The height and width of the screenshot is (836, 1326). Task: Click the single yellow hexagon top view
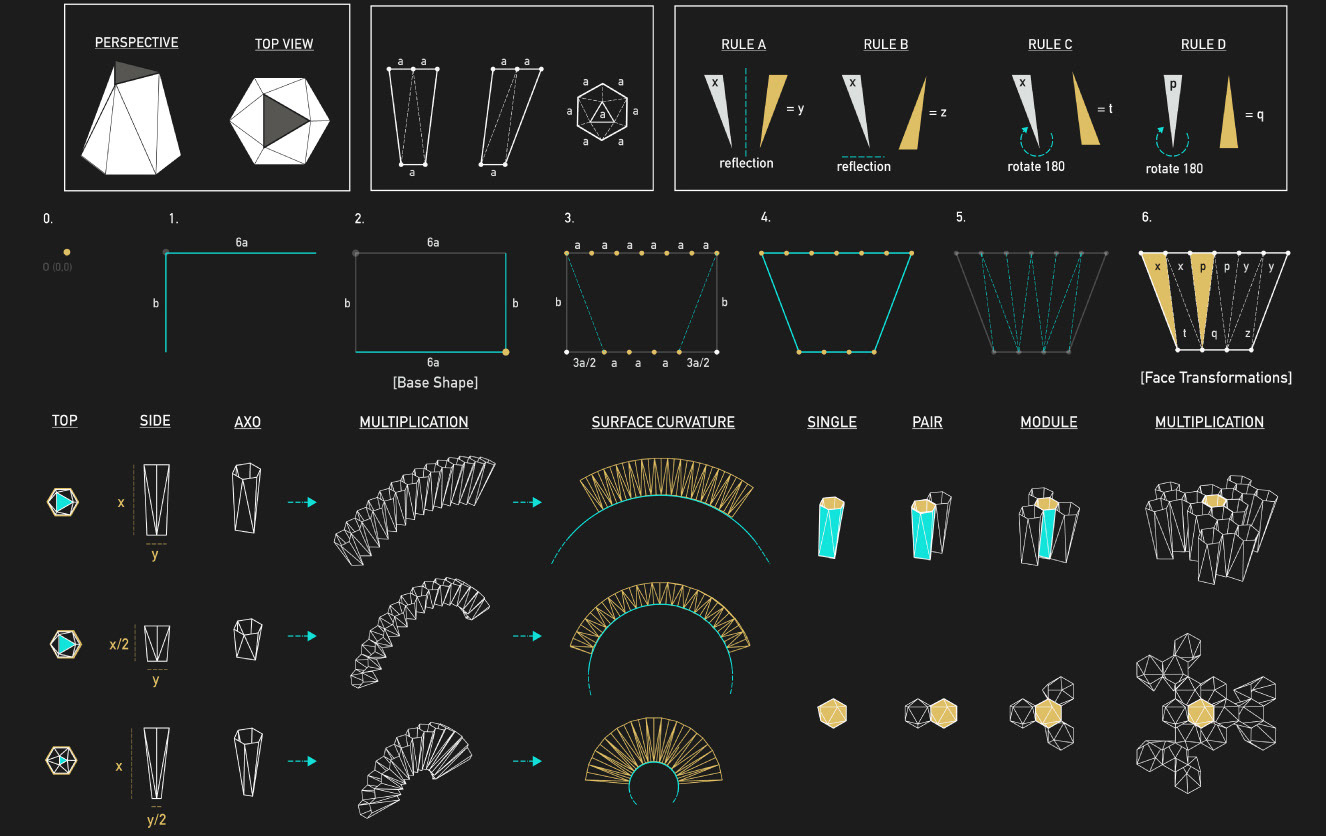pyautogui.click(x=833, y=712)
